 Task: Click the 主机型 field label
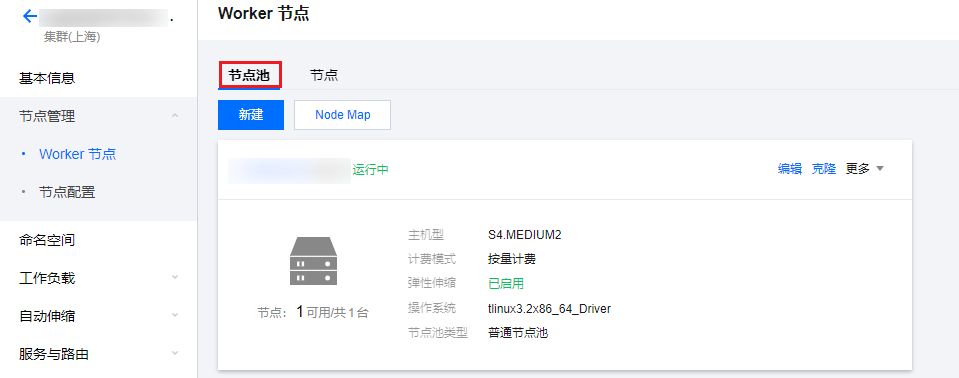tap(426, 235)
